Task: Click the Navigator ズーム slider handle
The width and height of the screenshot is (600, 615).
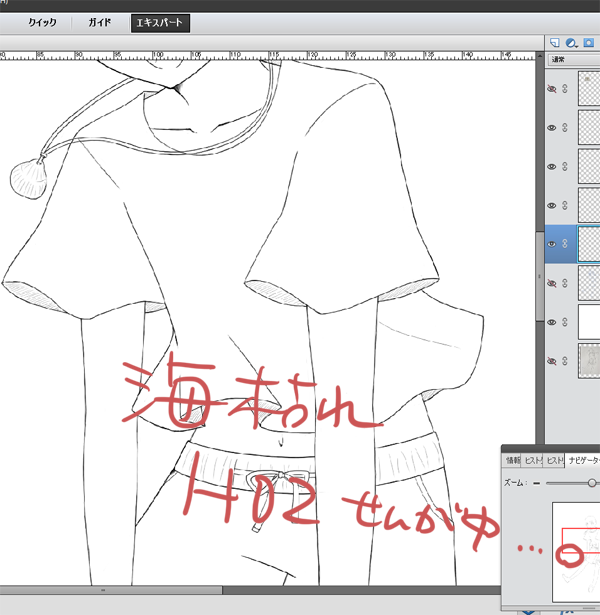Action: [x=592, y=483]
